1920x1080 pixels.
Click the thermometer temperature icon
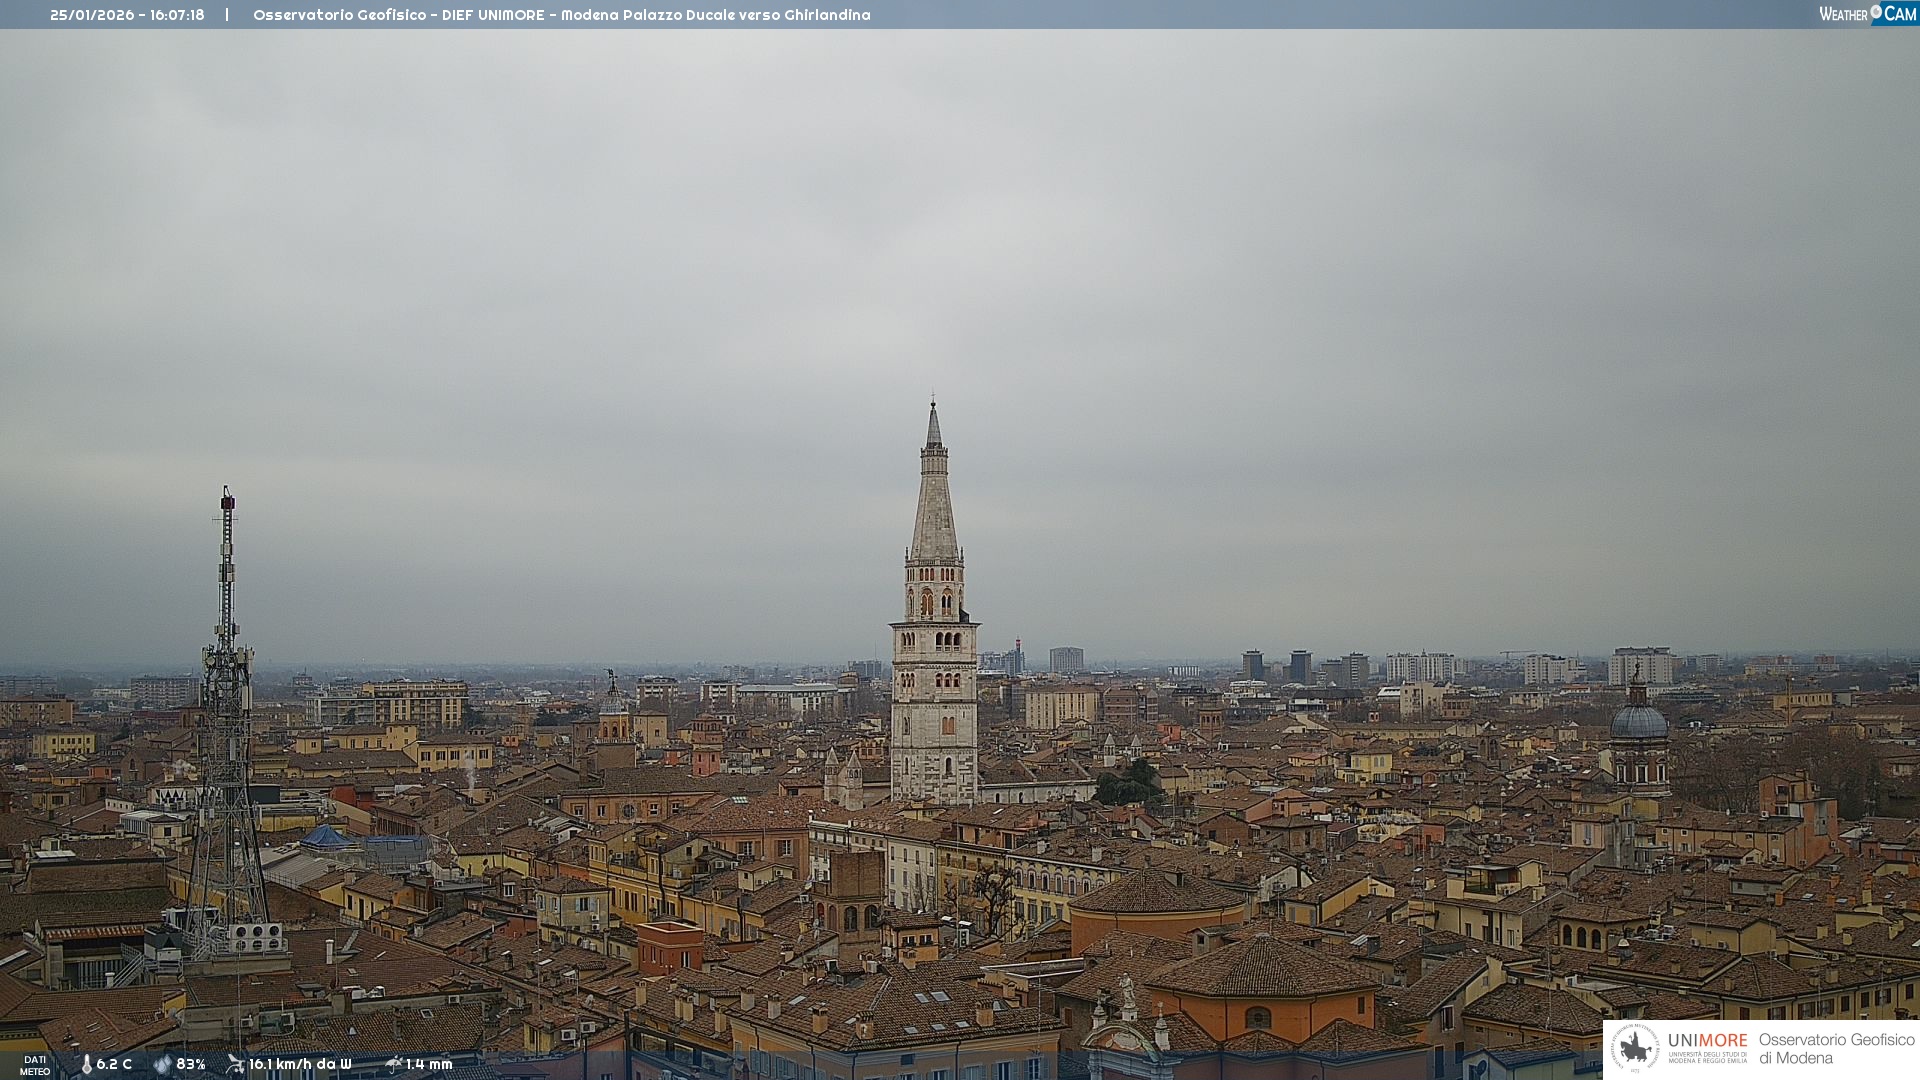(86, 1064)
